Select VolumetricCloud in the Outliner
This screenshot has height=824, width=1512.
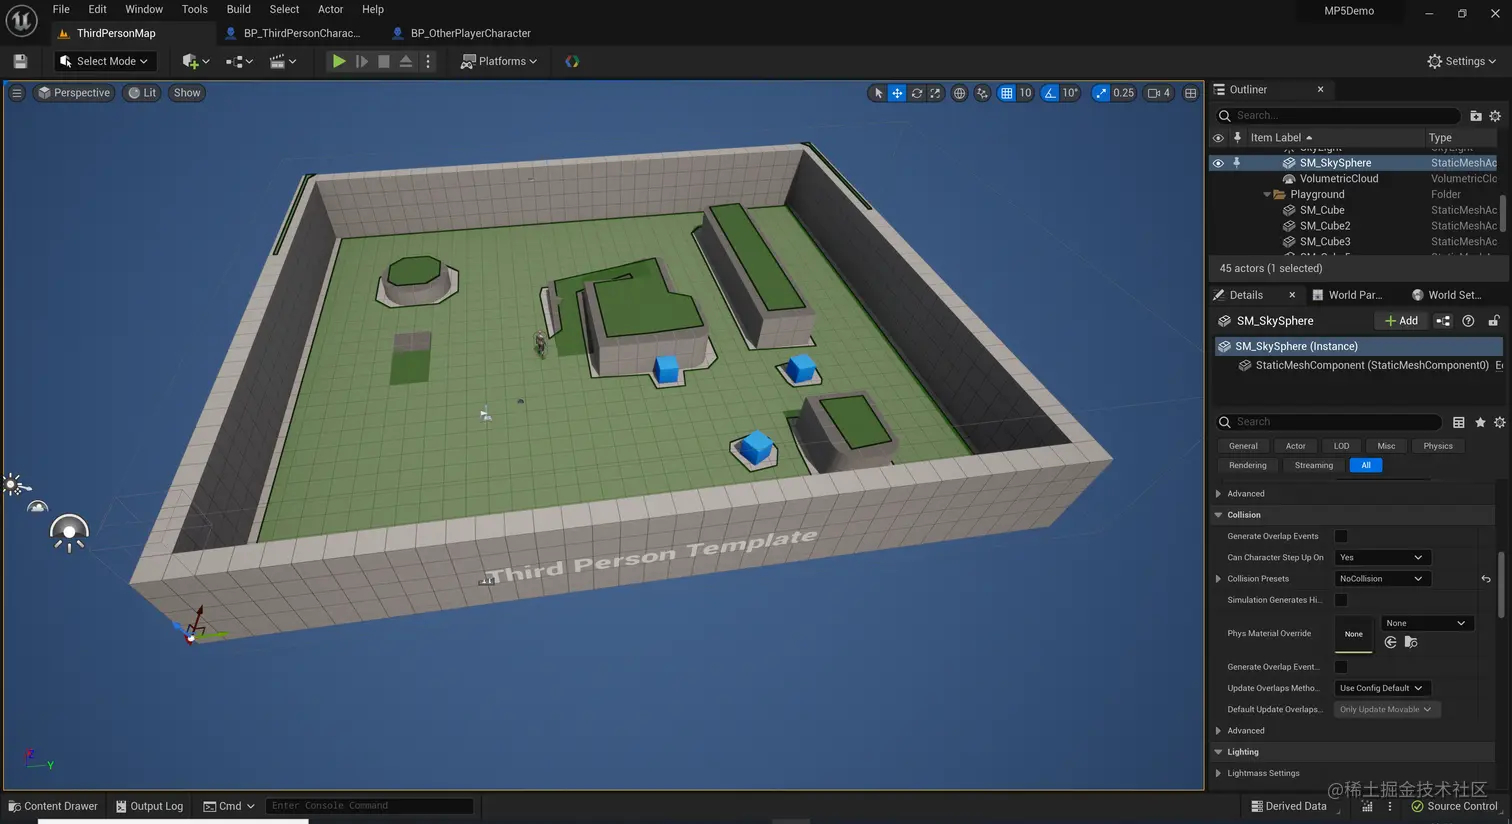click(1338, 179)
